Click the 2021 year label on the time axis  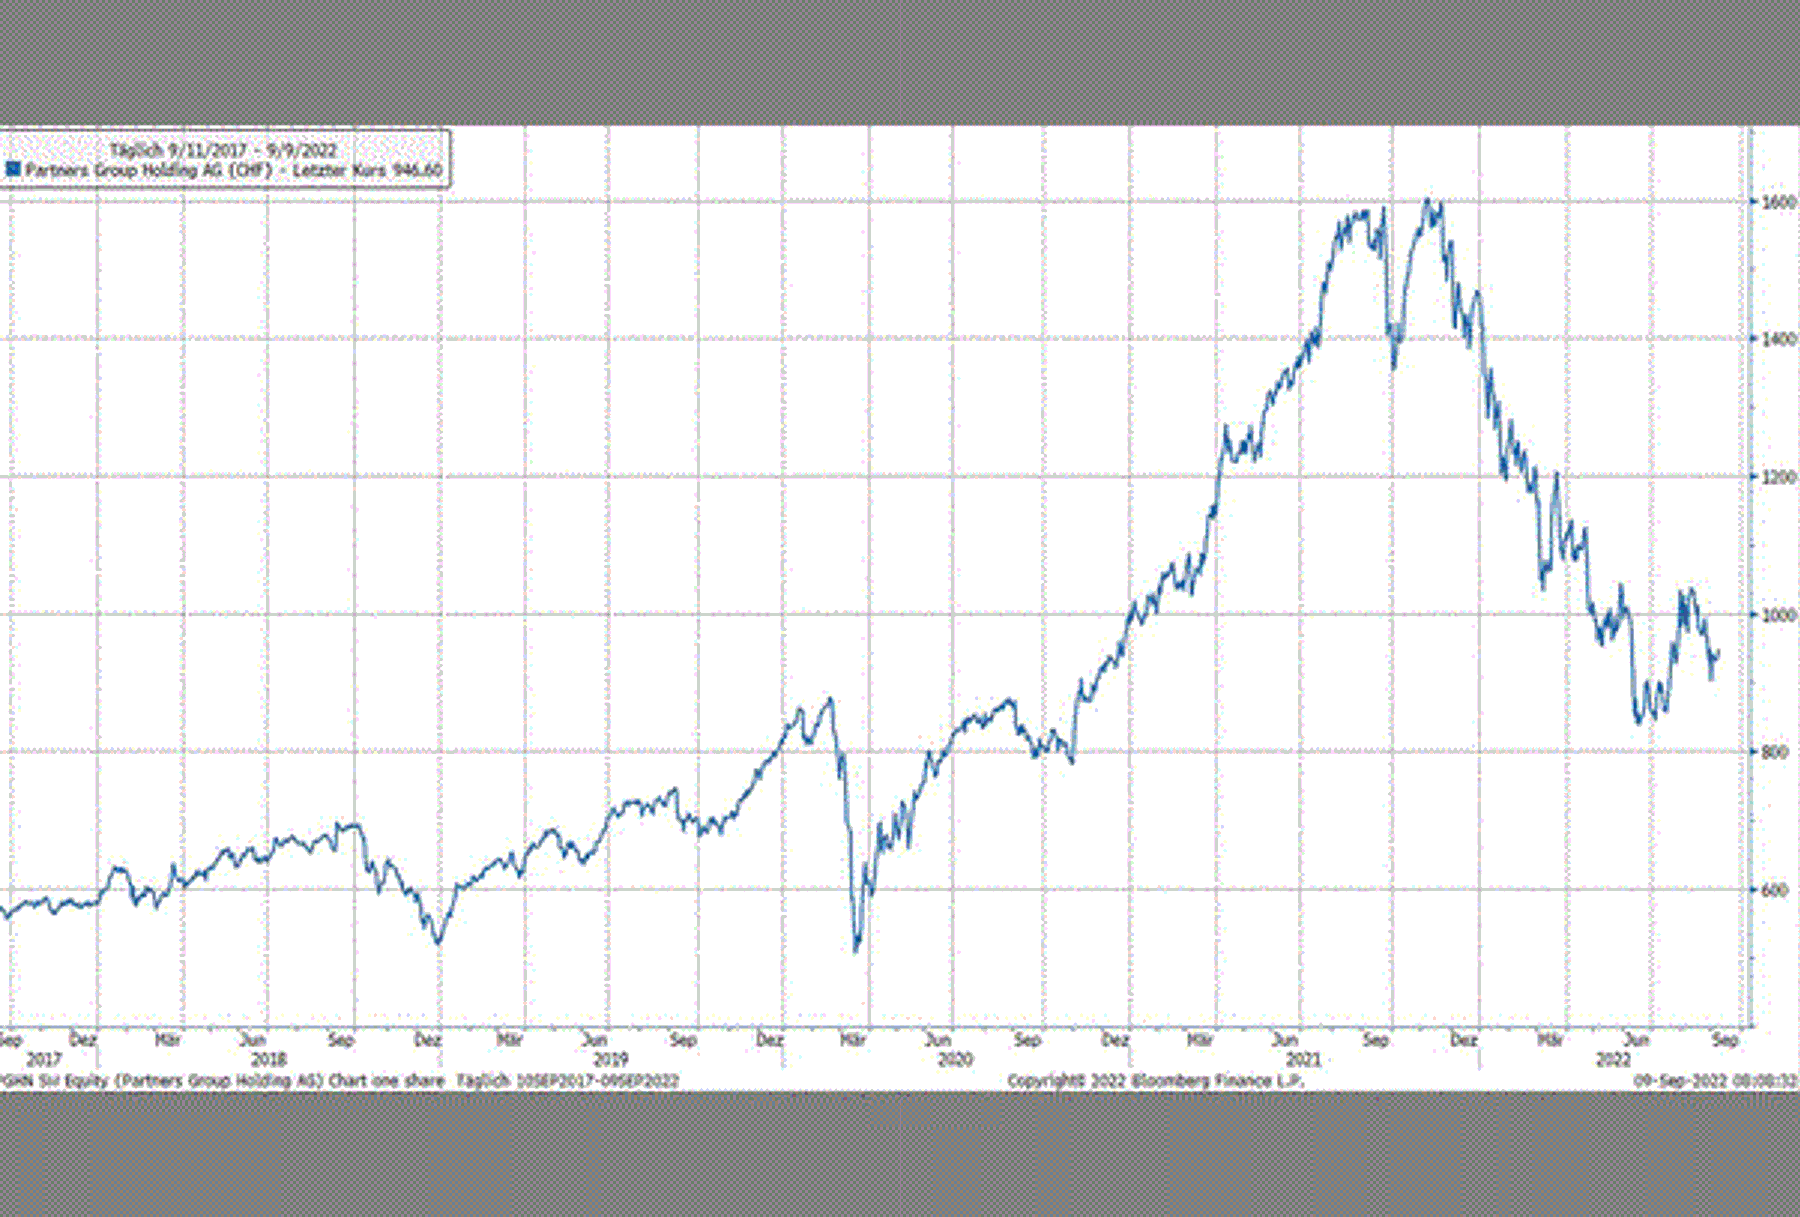tap(1302, 1059)
